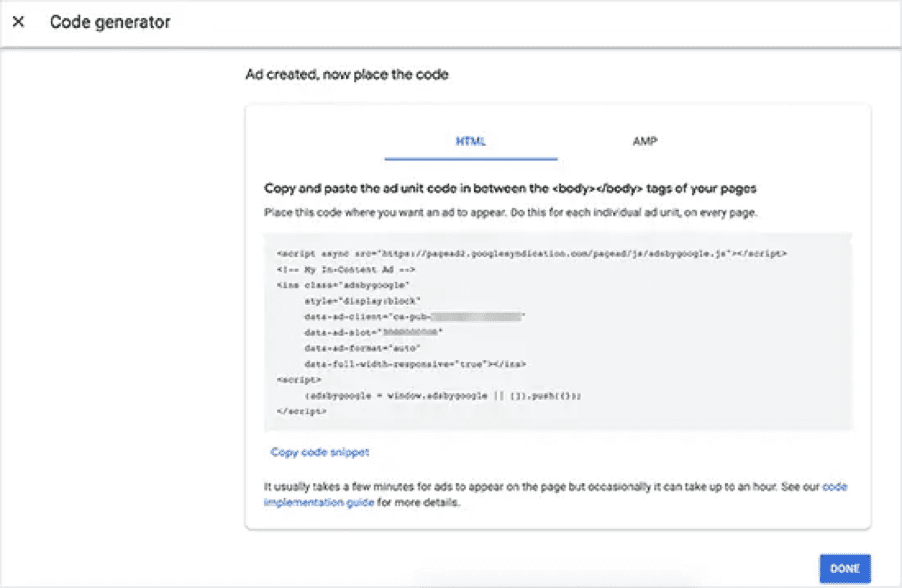Click the 'My In-Content Ad' comment line
The height and width of the screenshot is (588, 902).
coord(346,269)
